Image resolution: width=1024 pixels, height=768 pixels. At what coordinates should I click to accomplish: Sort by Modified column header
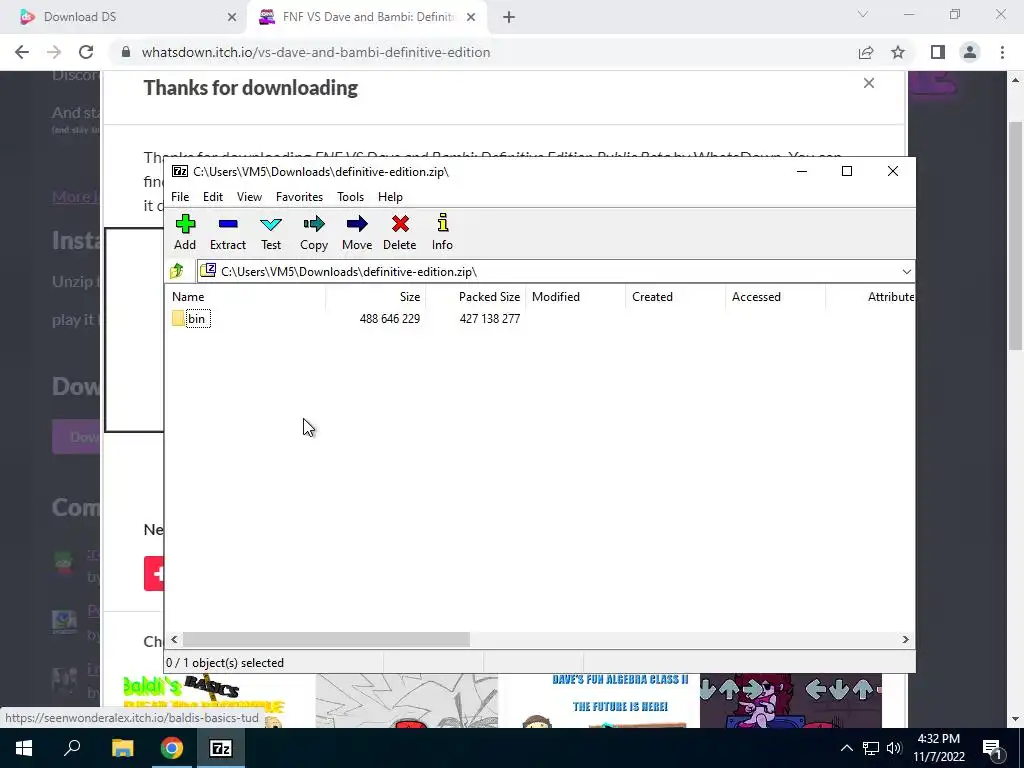coord(575,296)
